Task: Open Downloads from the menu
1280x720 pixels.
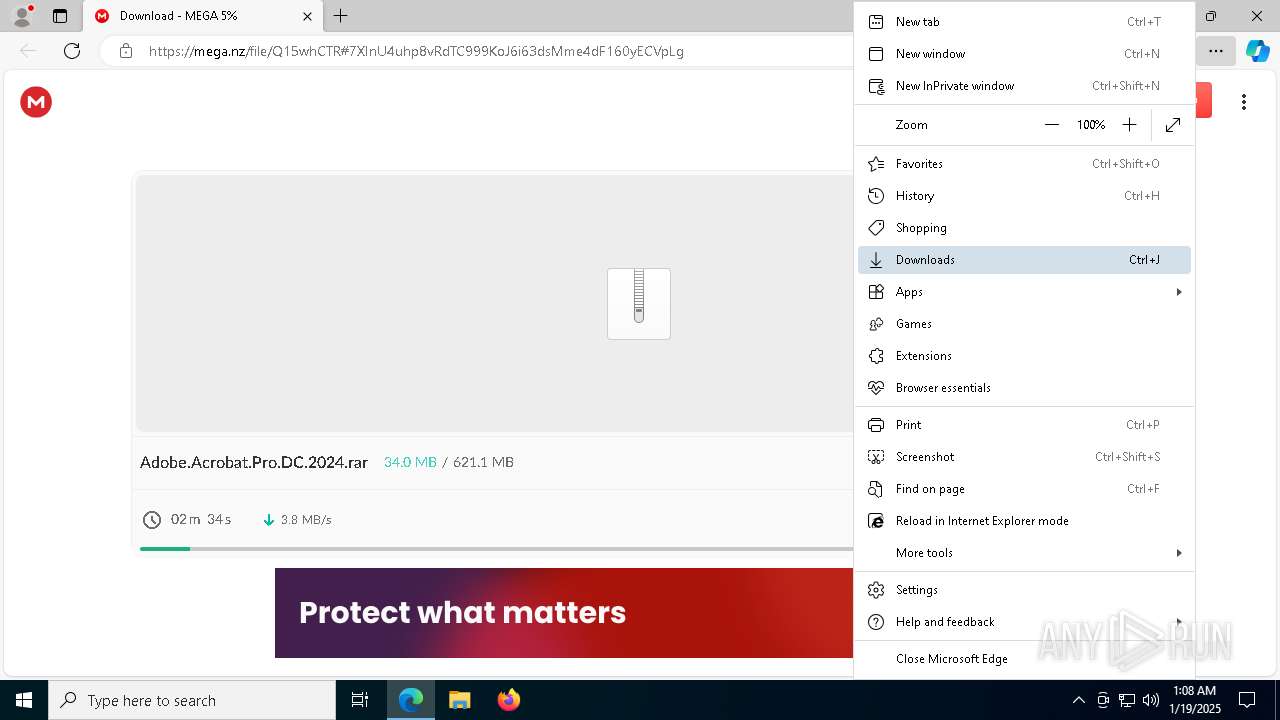Action: [x=1024, y=260]
